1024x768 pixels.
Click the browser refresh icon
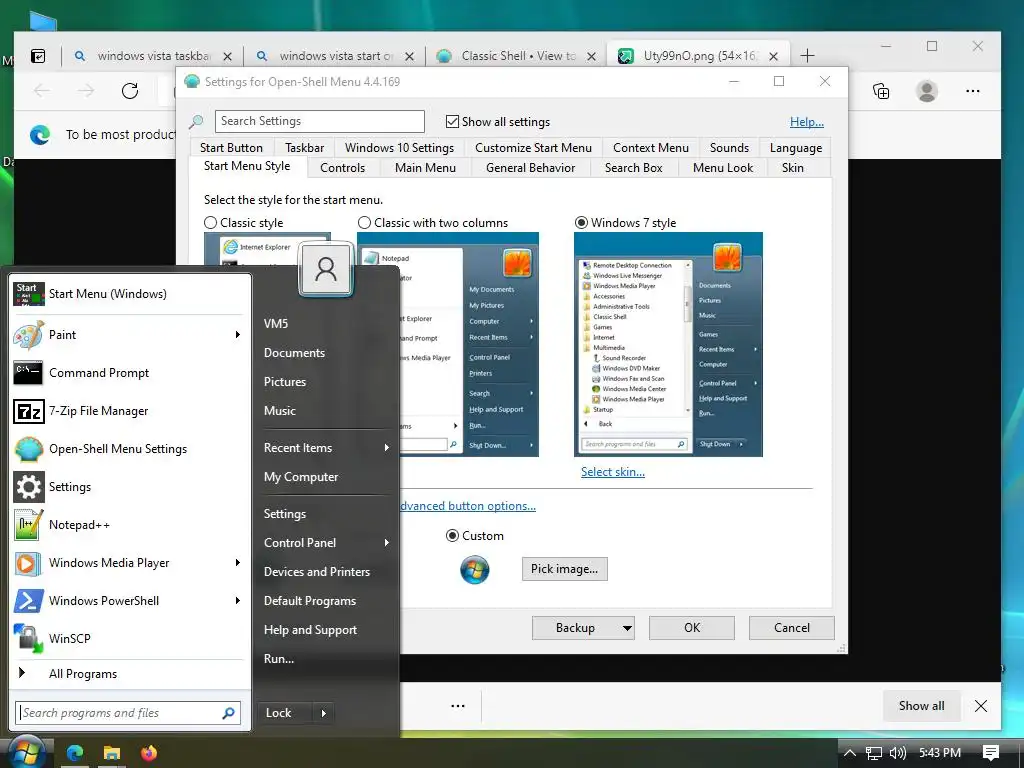point(130,91)
